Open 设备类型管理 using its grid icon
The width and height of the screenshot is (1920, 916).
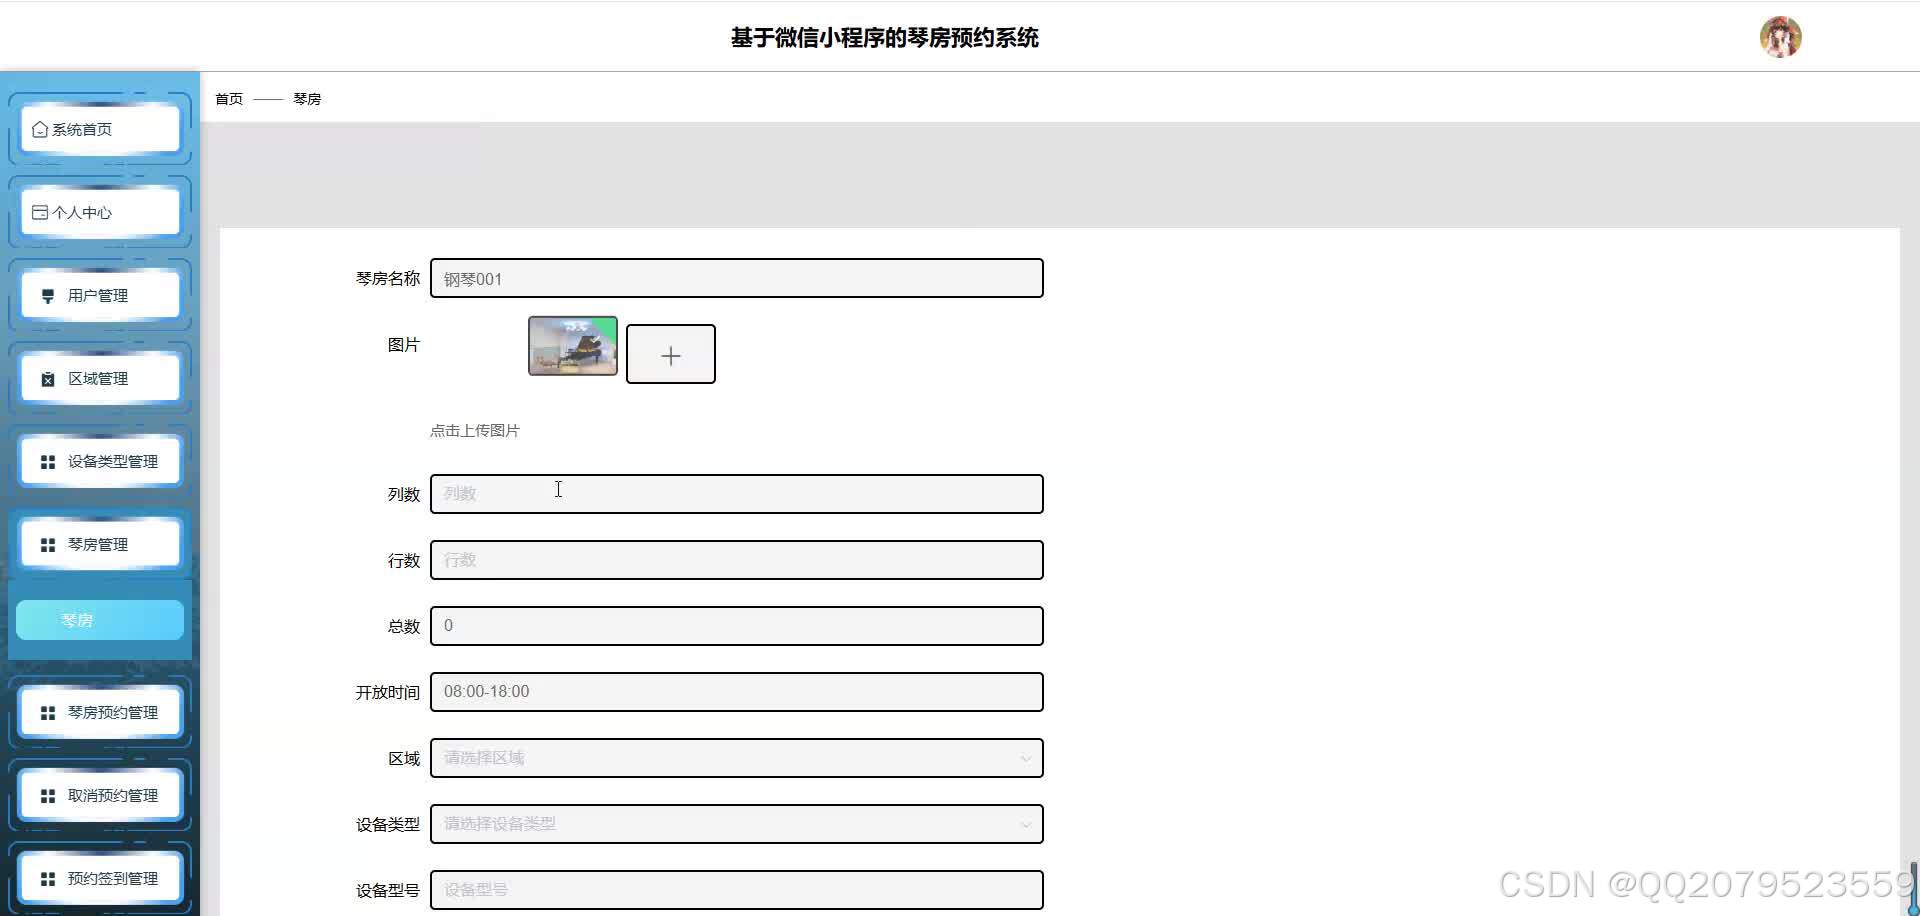tap(46, 461)
